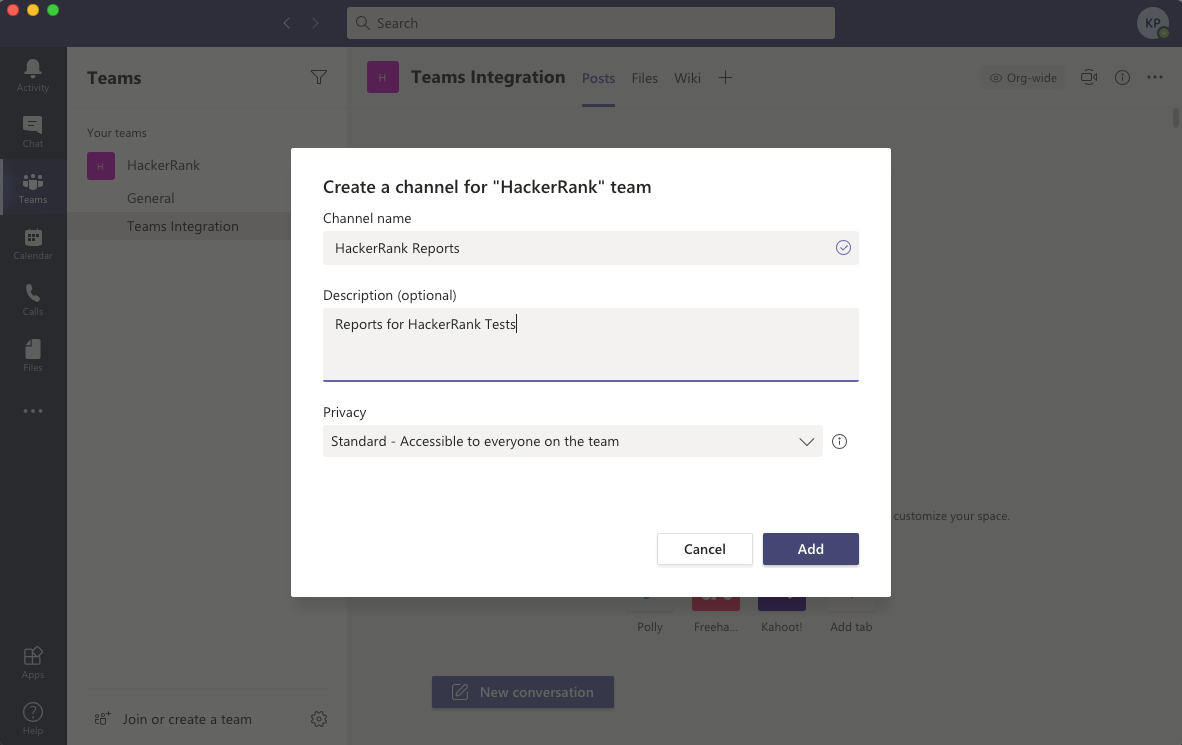The height and width of the screenshot is (745, 1182).
Task: Show more apps via the sidebar ellipsis
Action: (x=32, y=411)
